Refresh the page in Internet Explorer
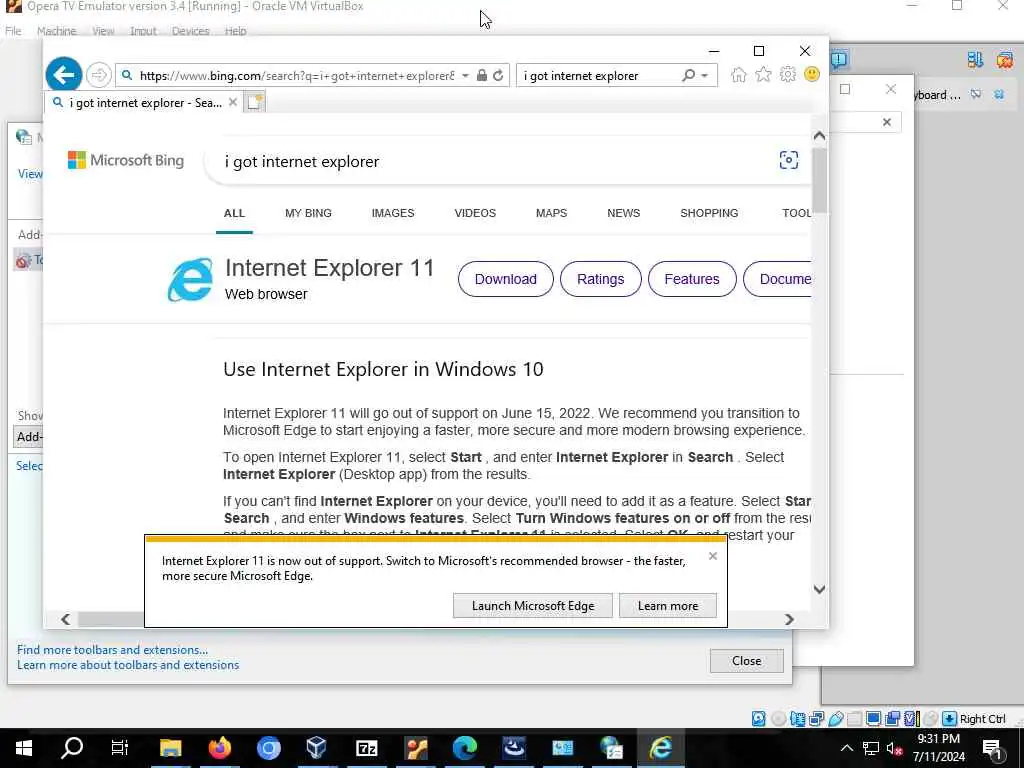The height and width of the screenshot is (768, 1024). pos(498,75)
